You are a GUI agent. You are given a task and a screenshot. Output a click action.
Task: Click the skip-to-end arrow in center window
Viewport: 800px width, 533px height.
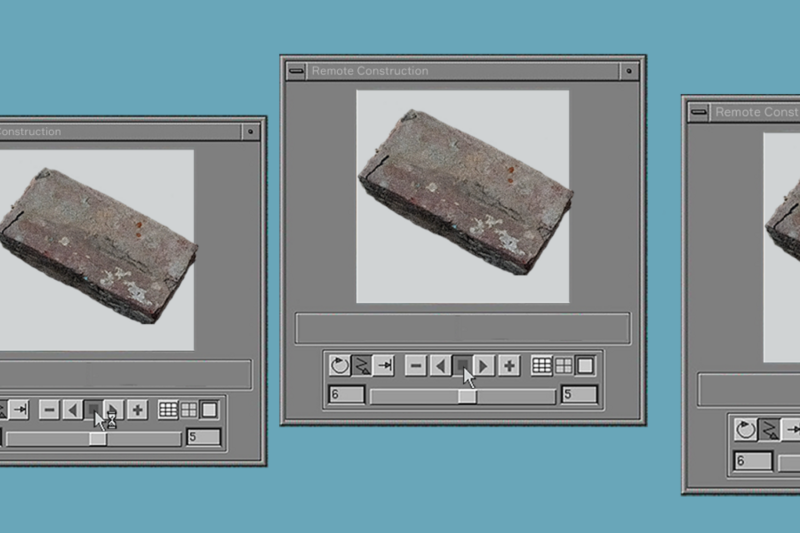click(x=385, y=365)
